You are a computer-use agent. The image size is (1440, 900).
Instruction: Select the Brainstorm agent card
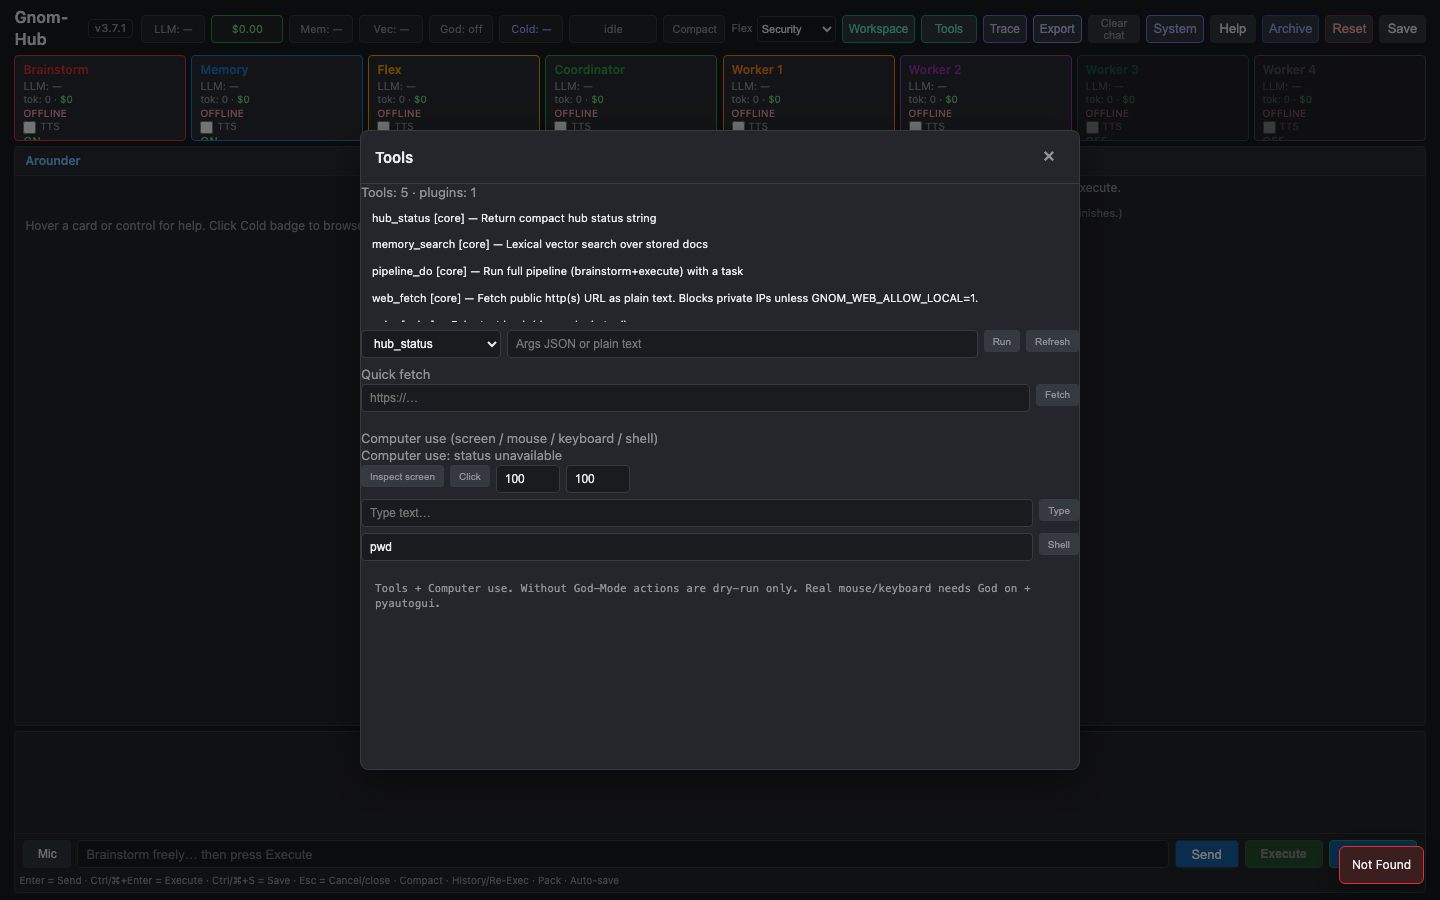coord(100,97)
